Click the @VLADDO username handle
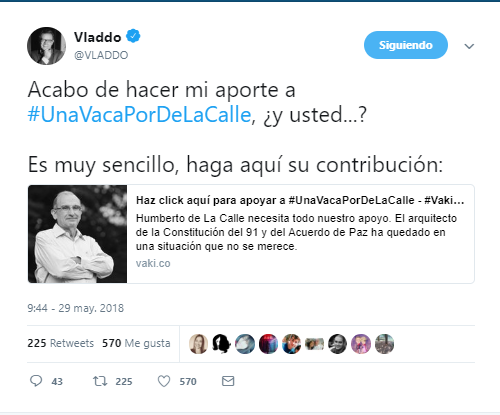The width and height of the screenshot is (500, 415). pyautogui.click(x=101, y=55)
